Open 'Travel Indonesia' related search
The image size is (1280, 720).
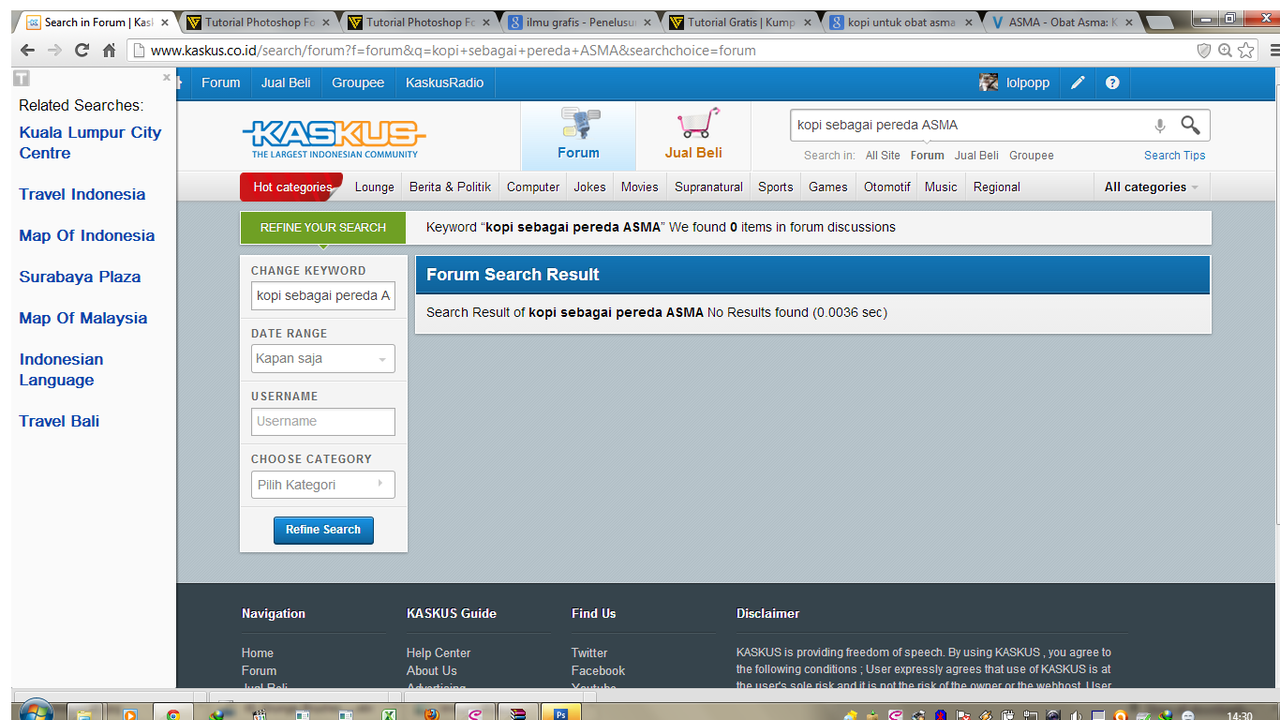pyautogui.click(x=82, y=195)
